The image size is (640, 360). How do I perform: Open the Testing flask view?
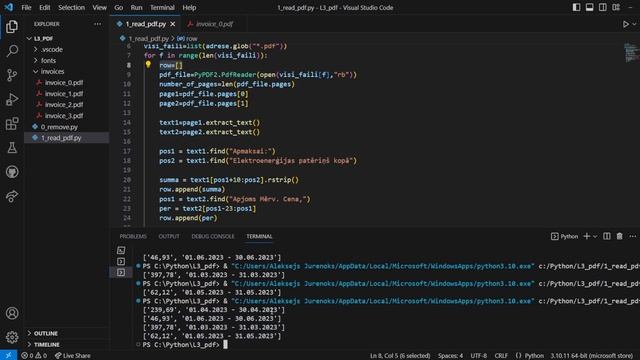point(12,148)
